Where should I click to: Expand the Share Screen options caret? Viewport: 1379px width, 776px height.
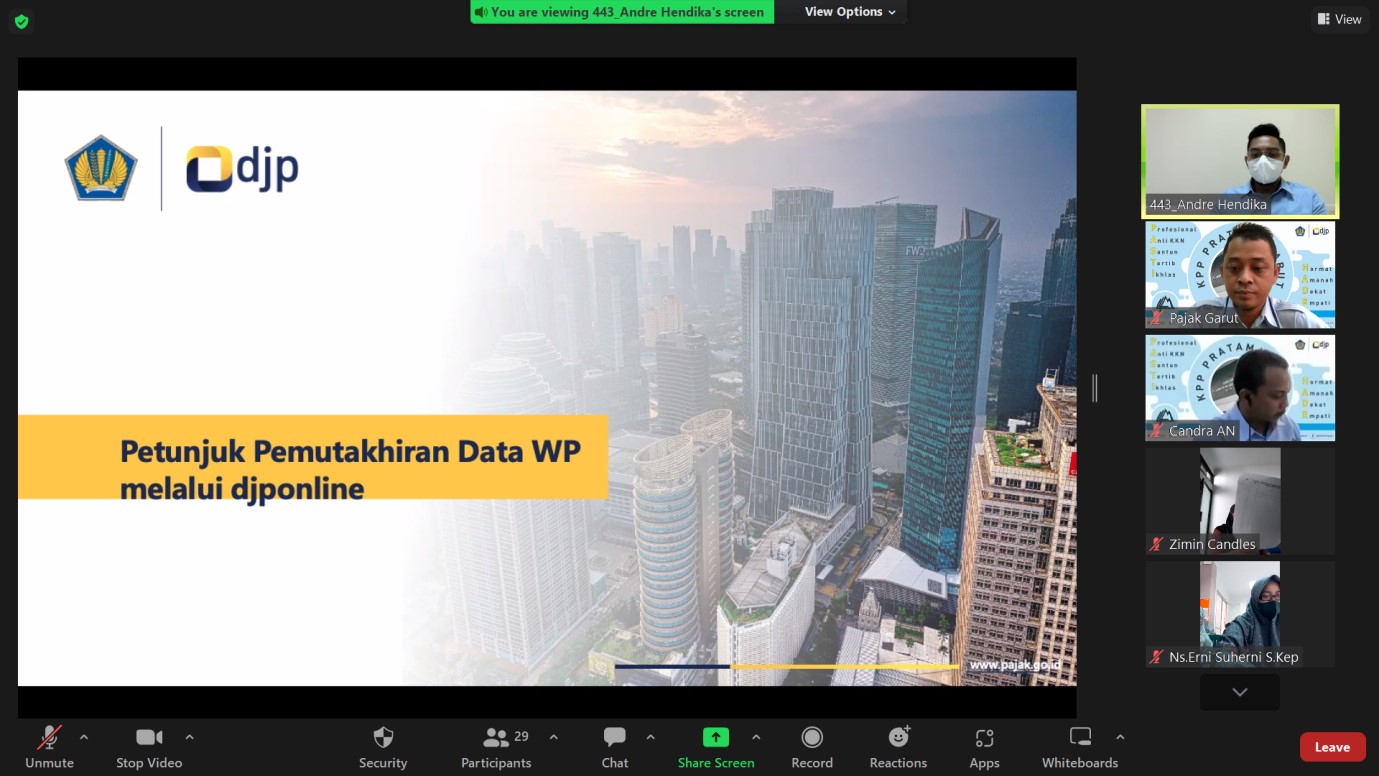[x=756, y=737]
